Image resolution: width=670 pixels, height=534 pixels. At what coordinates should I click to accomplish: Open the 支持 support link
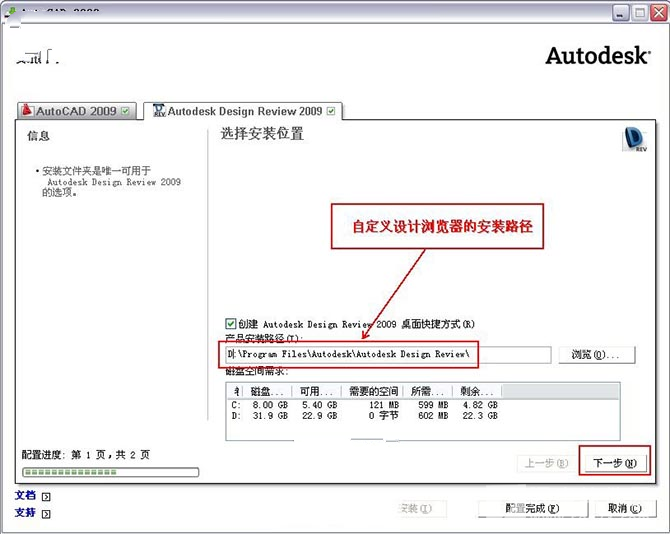tap(25, 512)
